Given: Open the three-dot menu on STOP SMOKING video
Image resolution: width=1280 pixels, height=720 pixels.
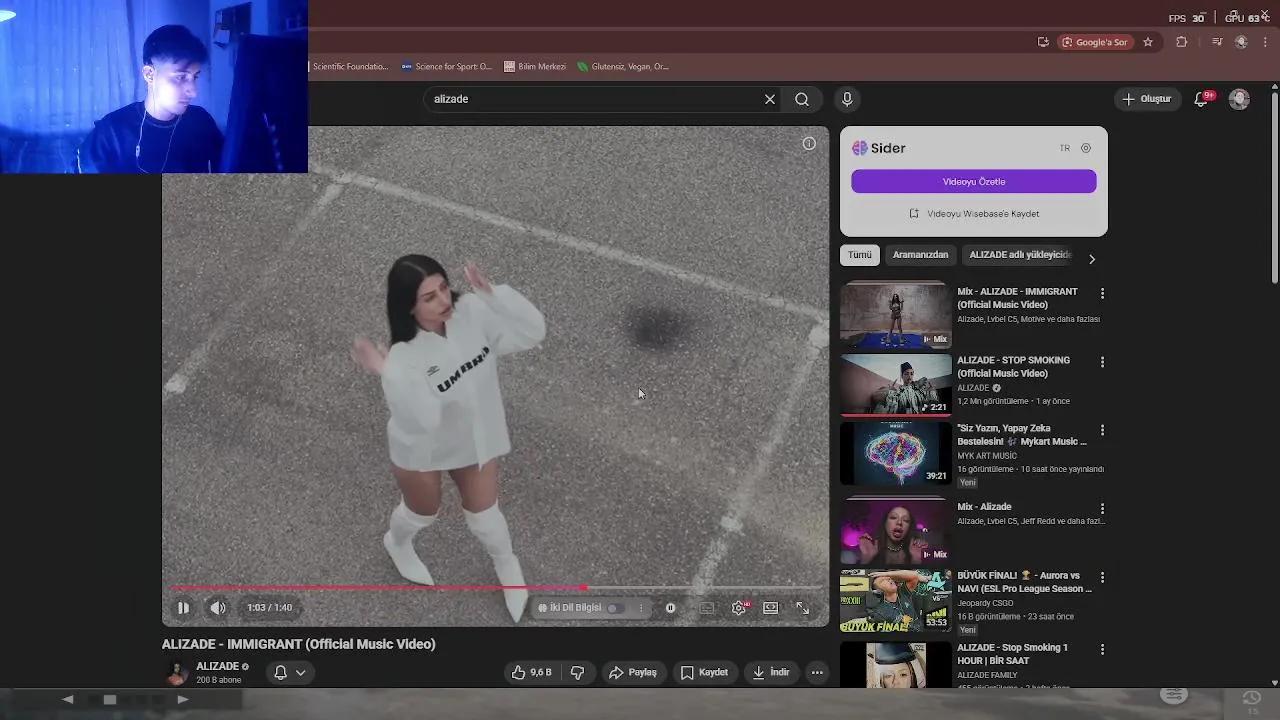Looking at the screenshot, I should [1102, 362].
